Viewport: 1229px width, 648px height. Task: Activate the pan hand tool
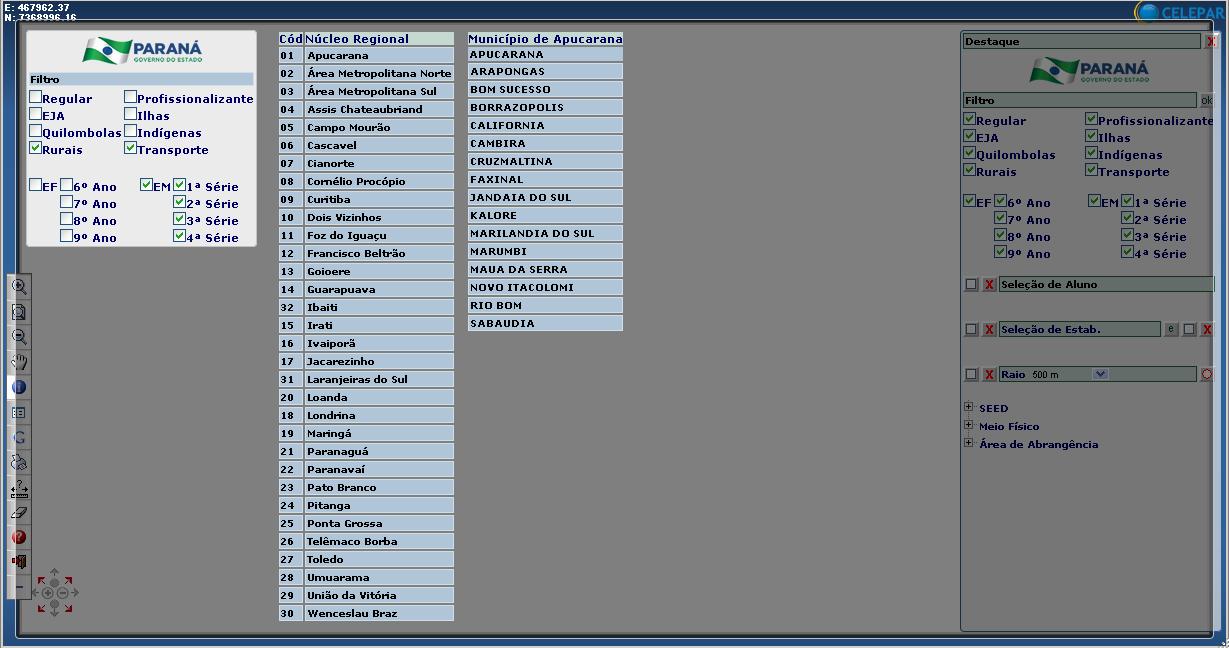click(19, 362)
